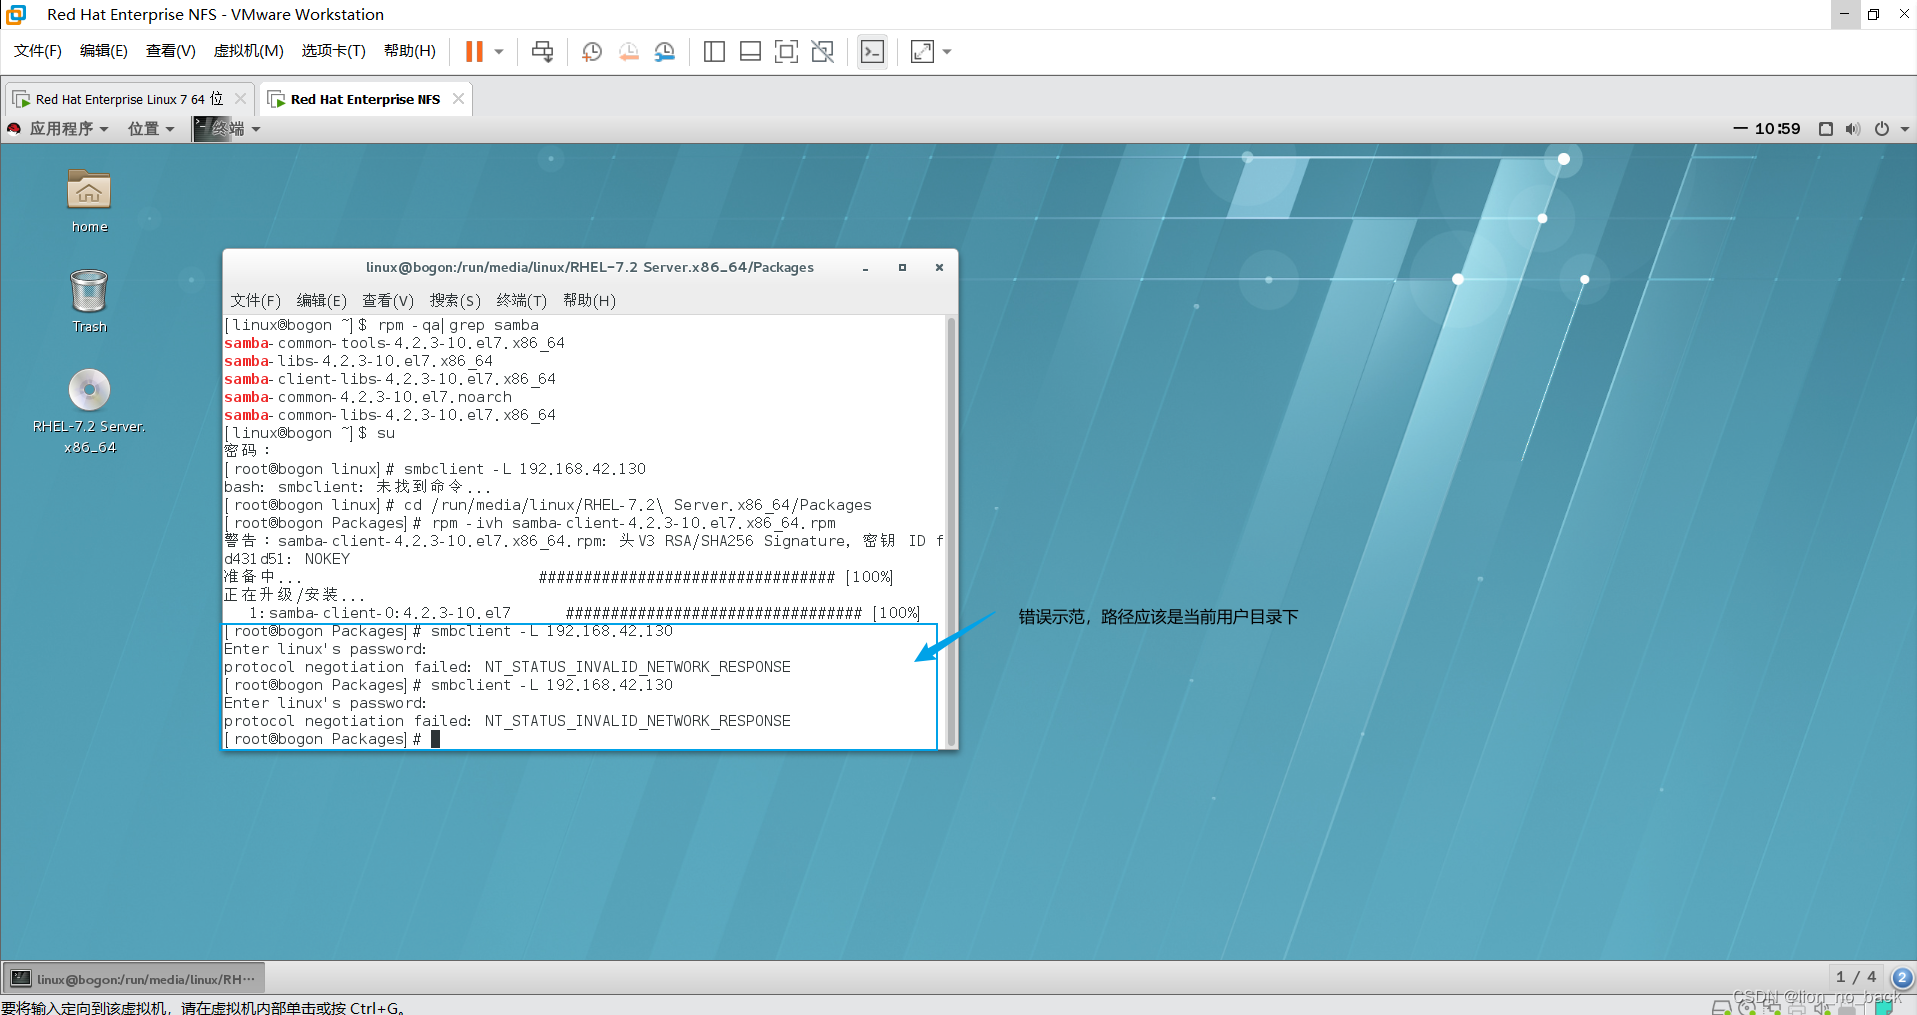Open terminal 查看(V) menu
The height and width of the screenshot is (1015, 1917).
(x=388, y=300)
